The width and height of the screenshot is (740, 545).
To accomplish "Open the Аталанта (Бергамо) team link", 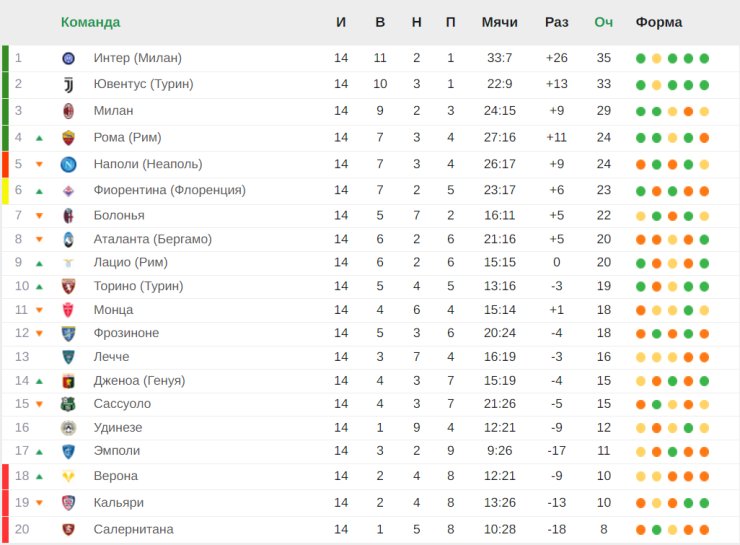I will coord(152,239).
